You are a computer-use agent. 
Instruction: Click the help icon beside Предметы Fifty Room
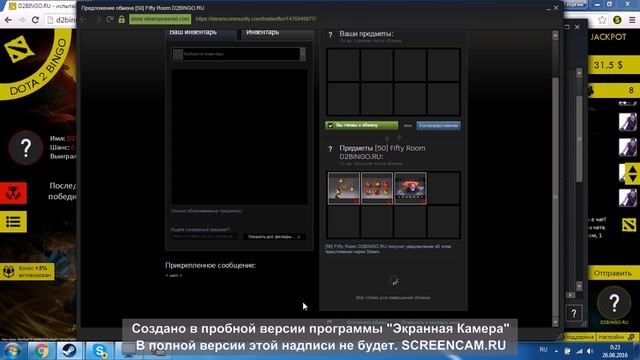(330, 149)
